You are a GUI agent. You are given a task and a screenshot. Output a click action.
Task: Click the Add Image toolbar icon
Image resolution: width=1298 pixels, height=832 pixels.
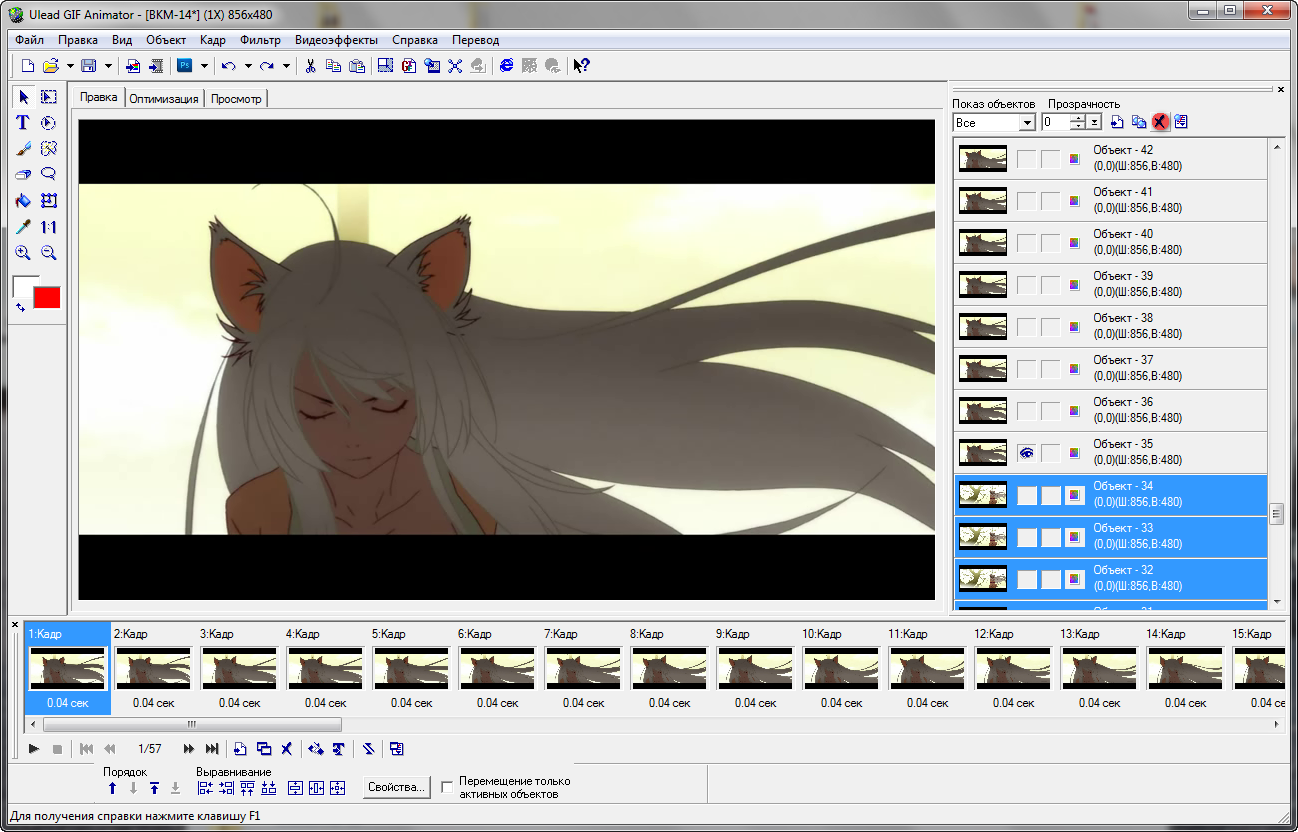[133, 66]
